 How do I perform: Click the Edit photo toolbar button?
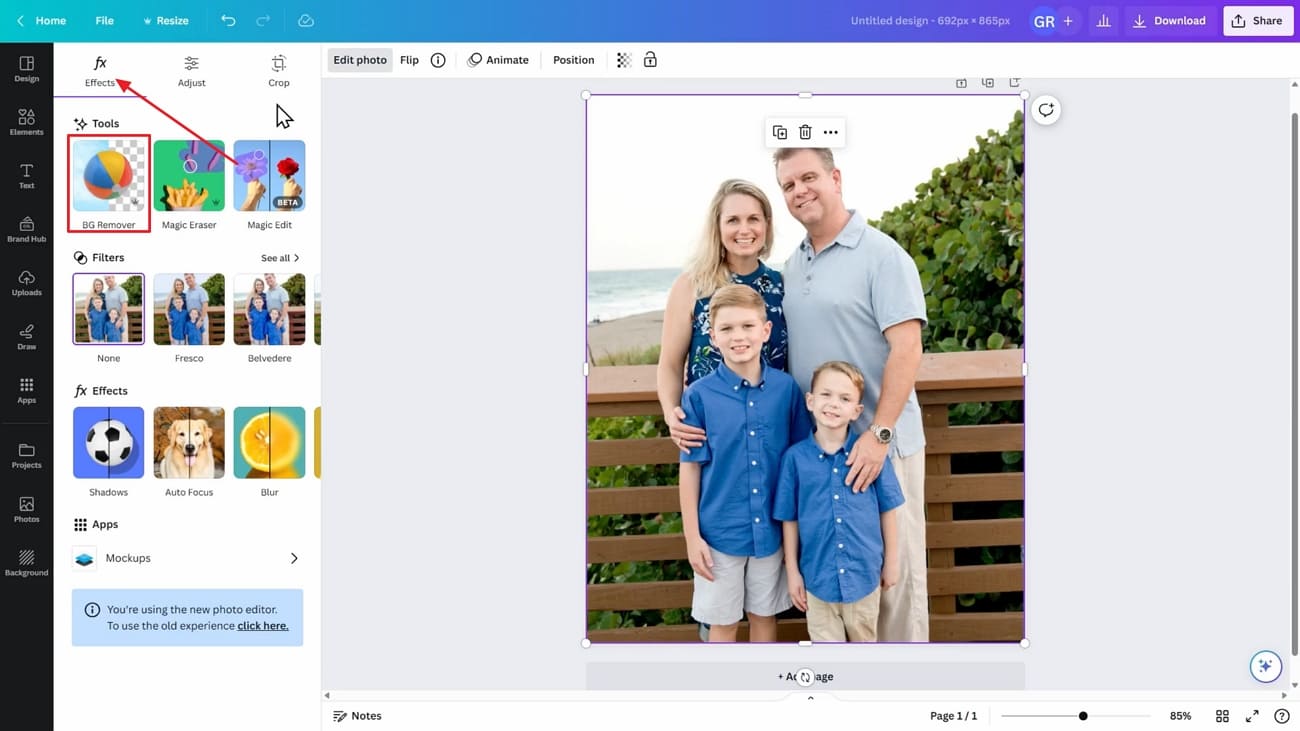tap(360, 60)
